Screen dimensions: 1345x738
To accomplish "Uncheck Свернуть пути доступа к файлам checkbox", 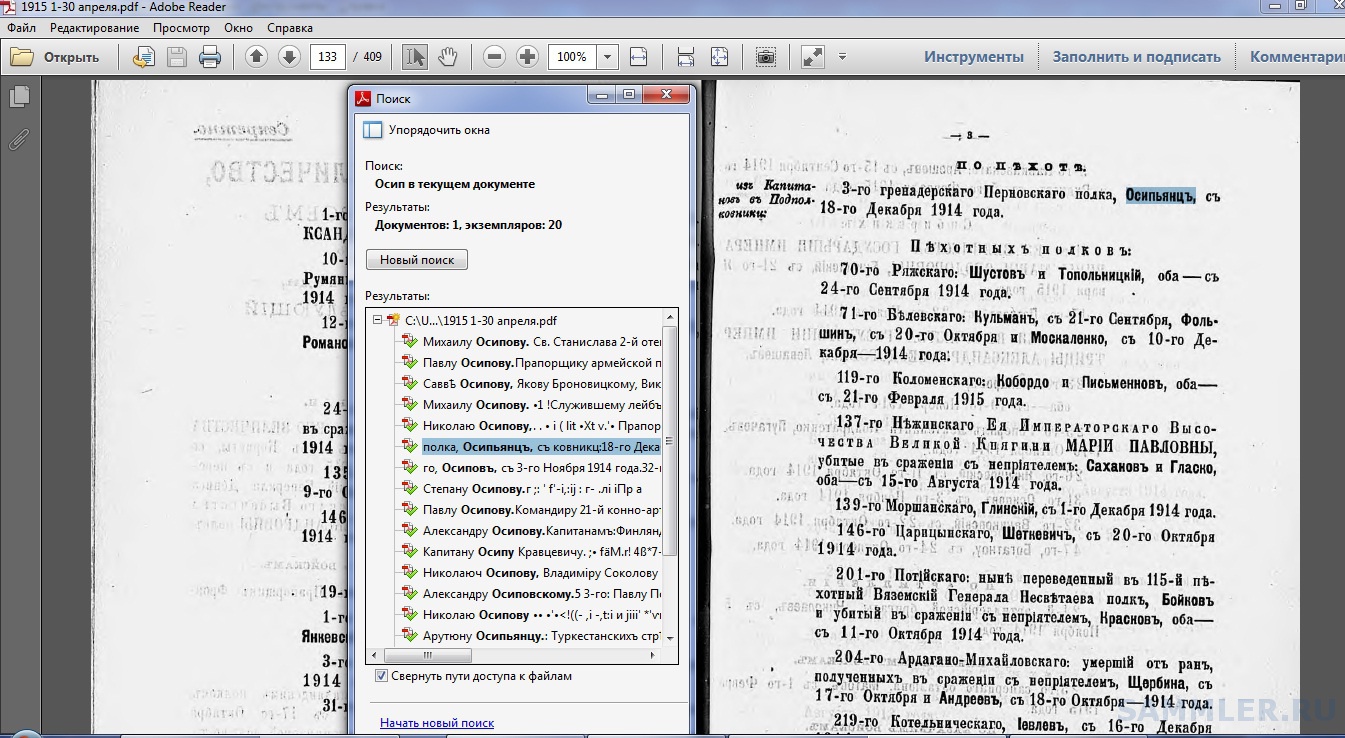I will pos(381,677).
